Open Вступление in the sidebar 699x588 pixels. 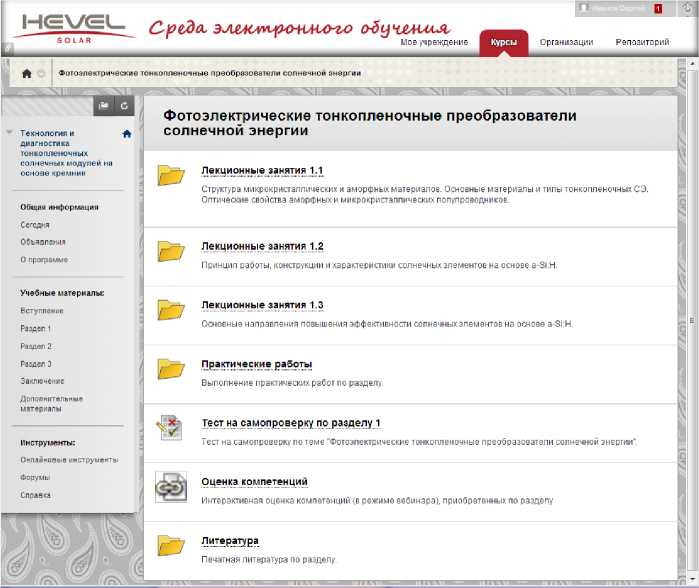[42, 311]
